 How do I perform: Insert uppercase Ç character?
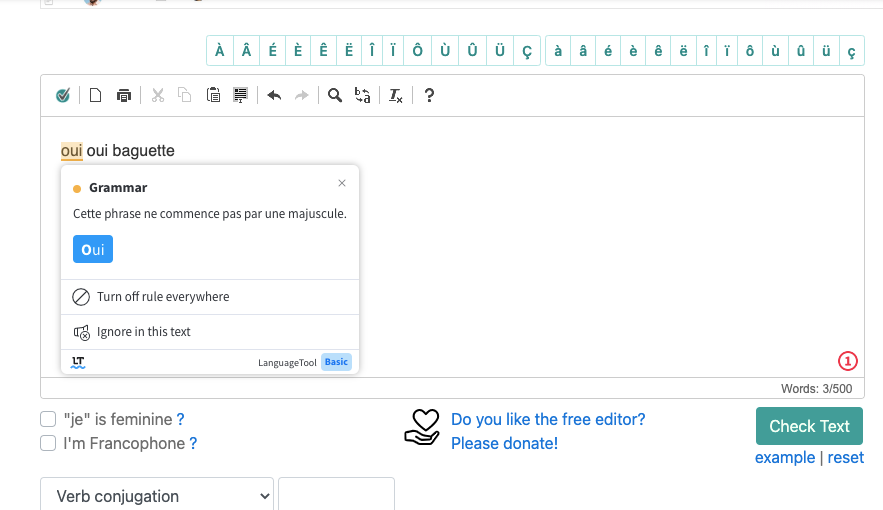click(x=527, y=51)
